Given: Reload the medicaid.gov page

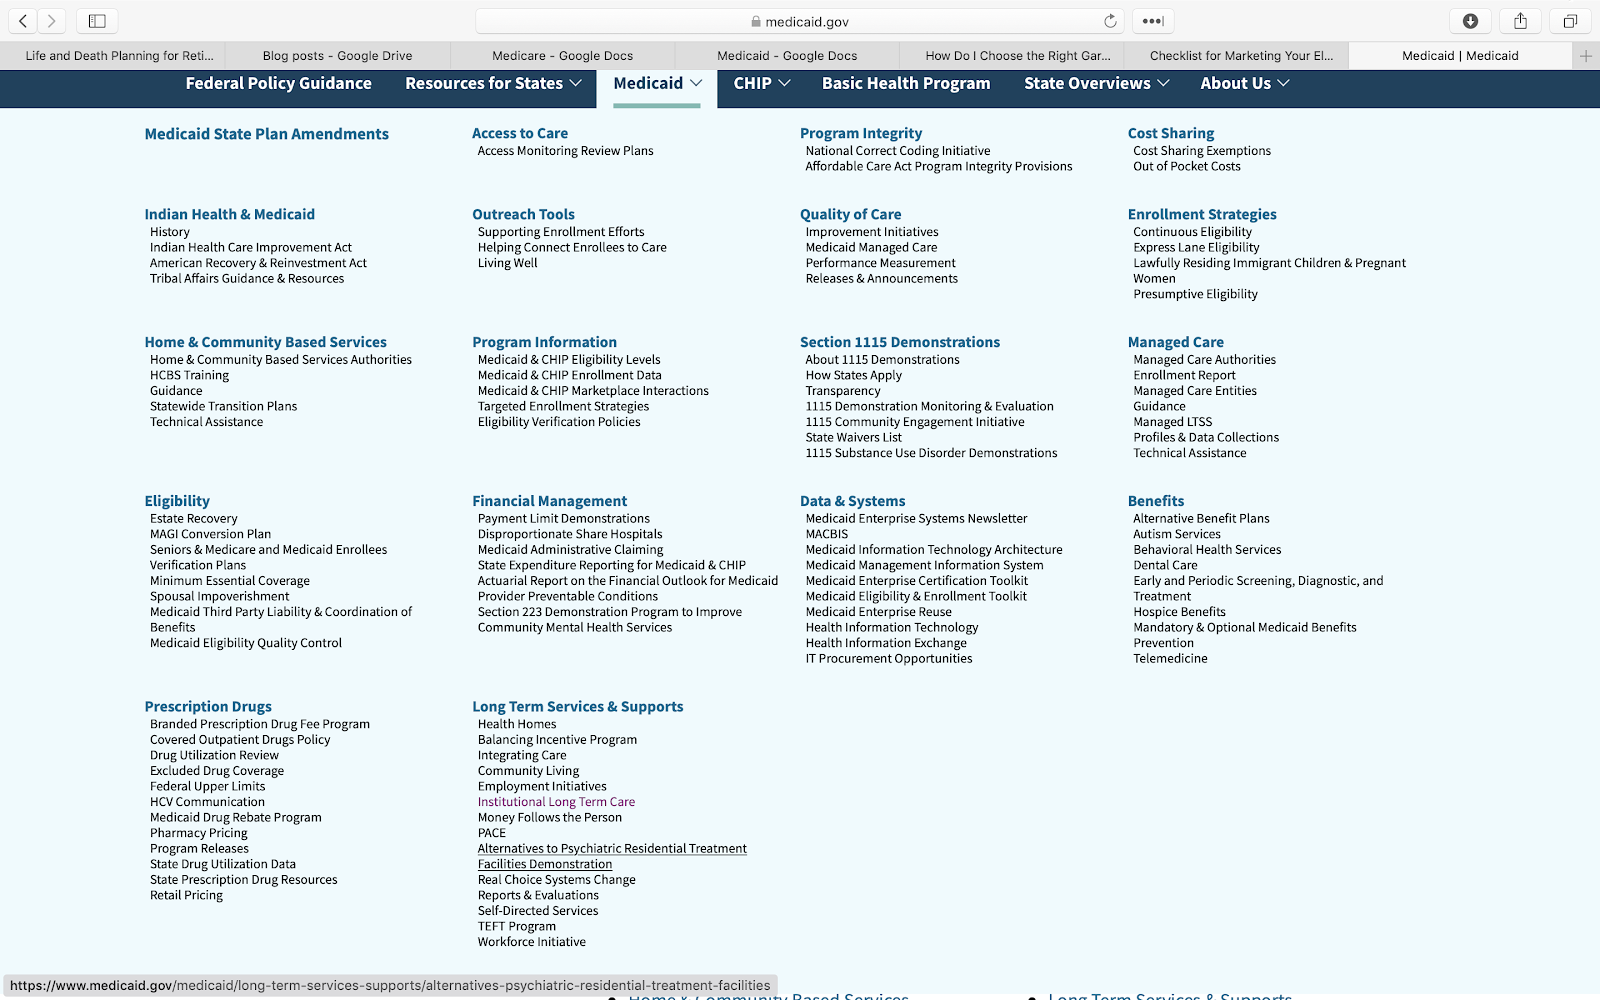Looking at the screenshot, I should 1110,21.
